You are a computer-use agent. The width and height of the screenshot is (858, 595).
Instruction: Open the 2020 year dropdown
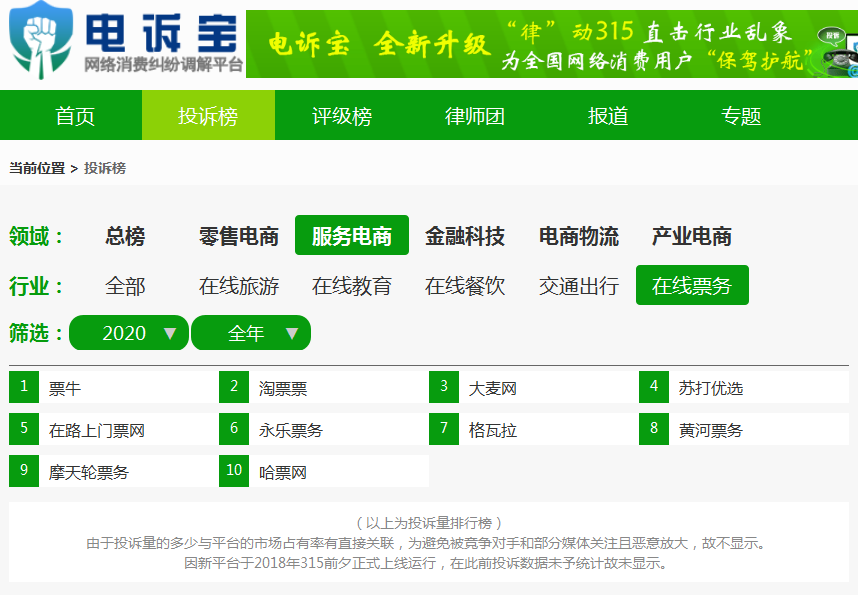tap(129, 333)
